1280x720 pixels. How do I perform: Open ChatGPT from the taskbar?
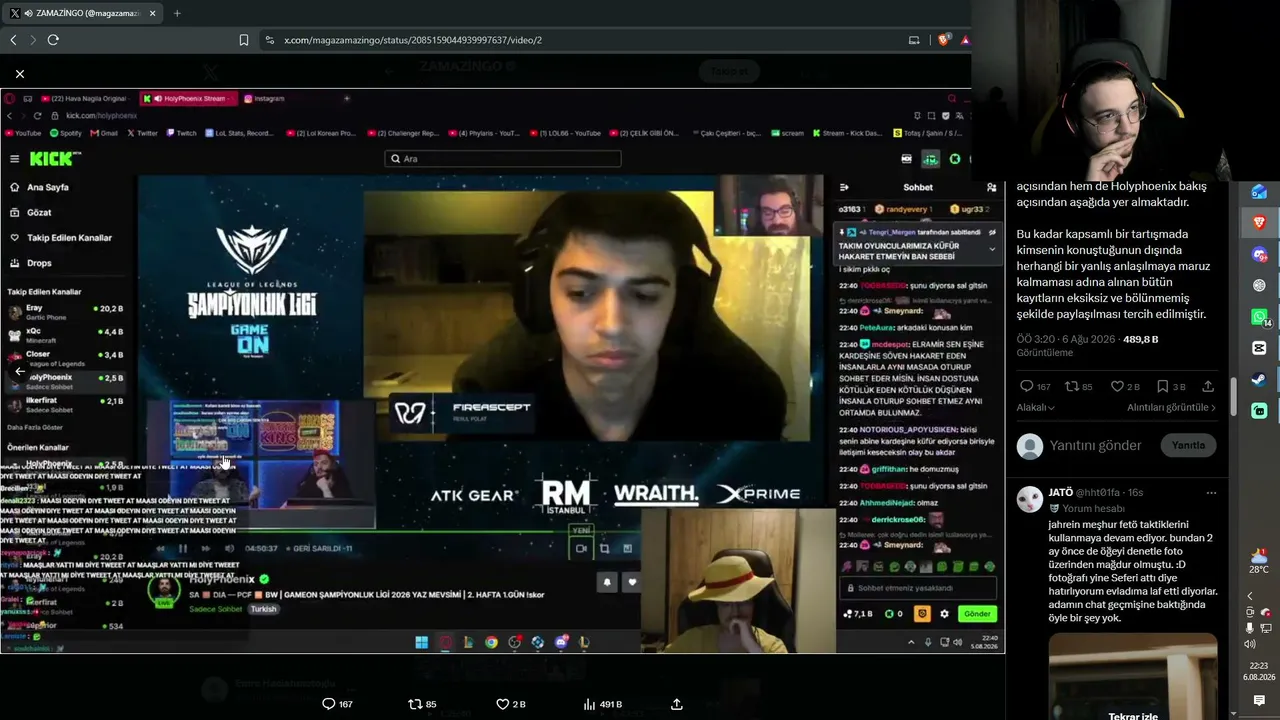[x=1259, y=285]
